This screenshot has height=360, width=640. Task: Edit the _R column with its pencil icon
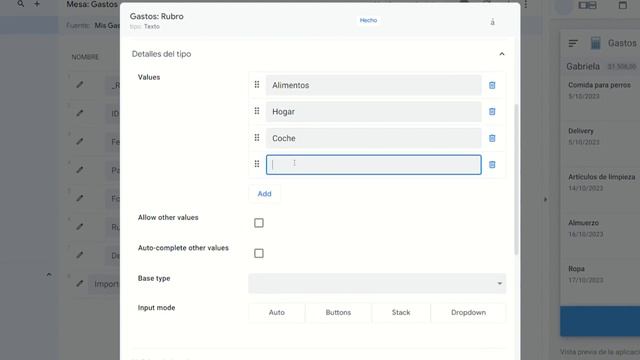coord(80,84)
